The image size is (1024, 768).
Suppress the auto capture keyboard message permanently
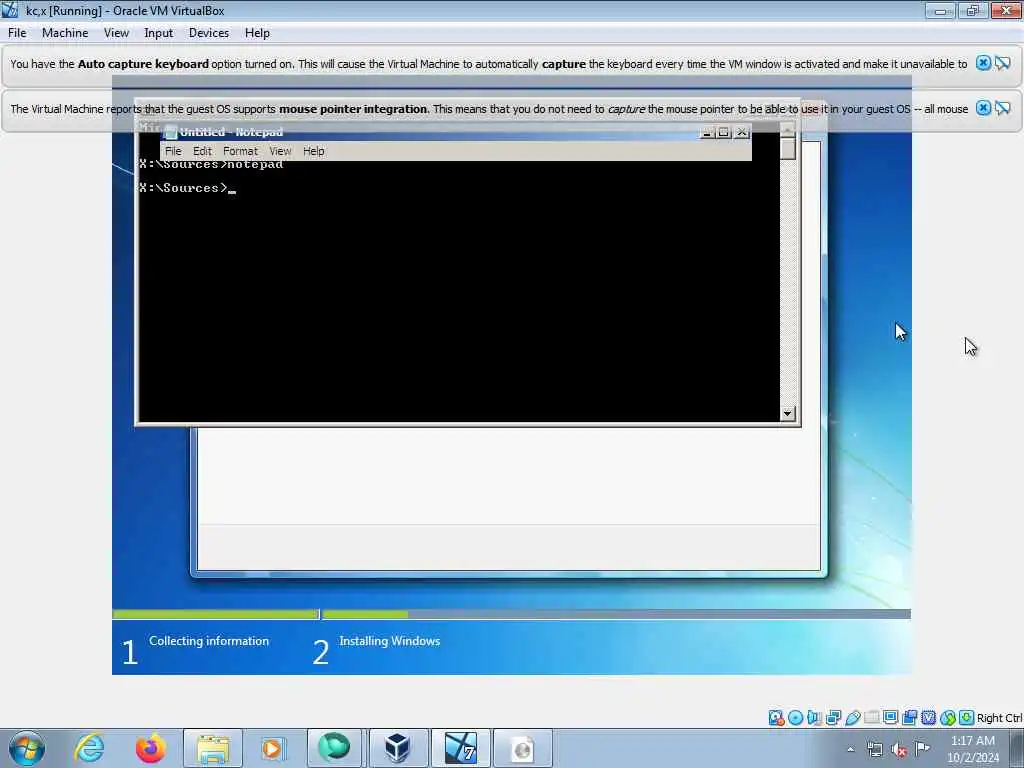pyautogui.click(x=1003, y=63)
